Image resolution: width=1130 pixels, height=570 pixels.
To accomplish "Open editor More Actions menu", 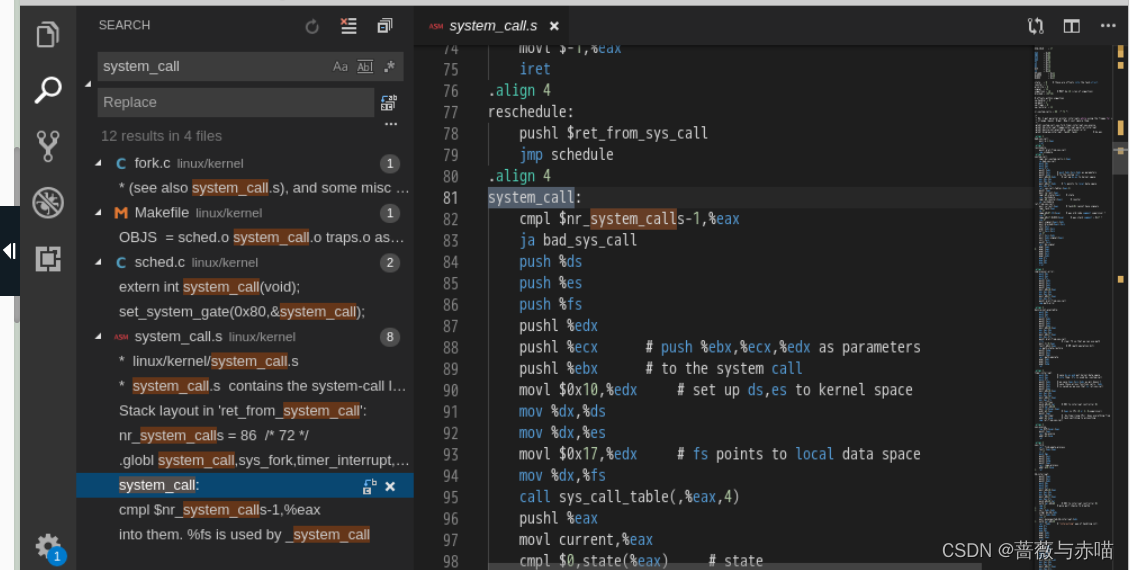I will pyautogui.click(x=1108, y=26).
